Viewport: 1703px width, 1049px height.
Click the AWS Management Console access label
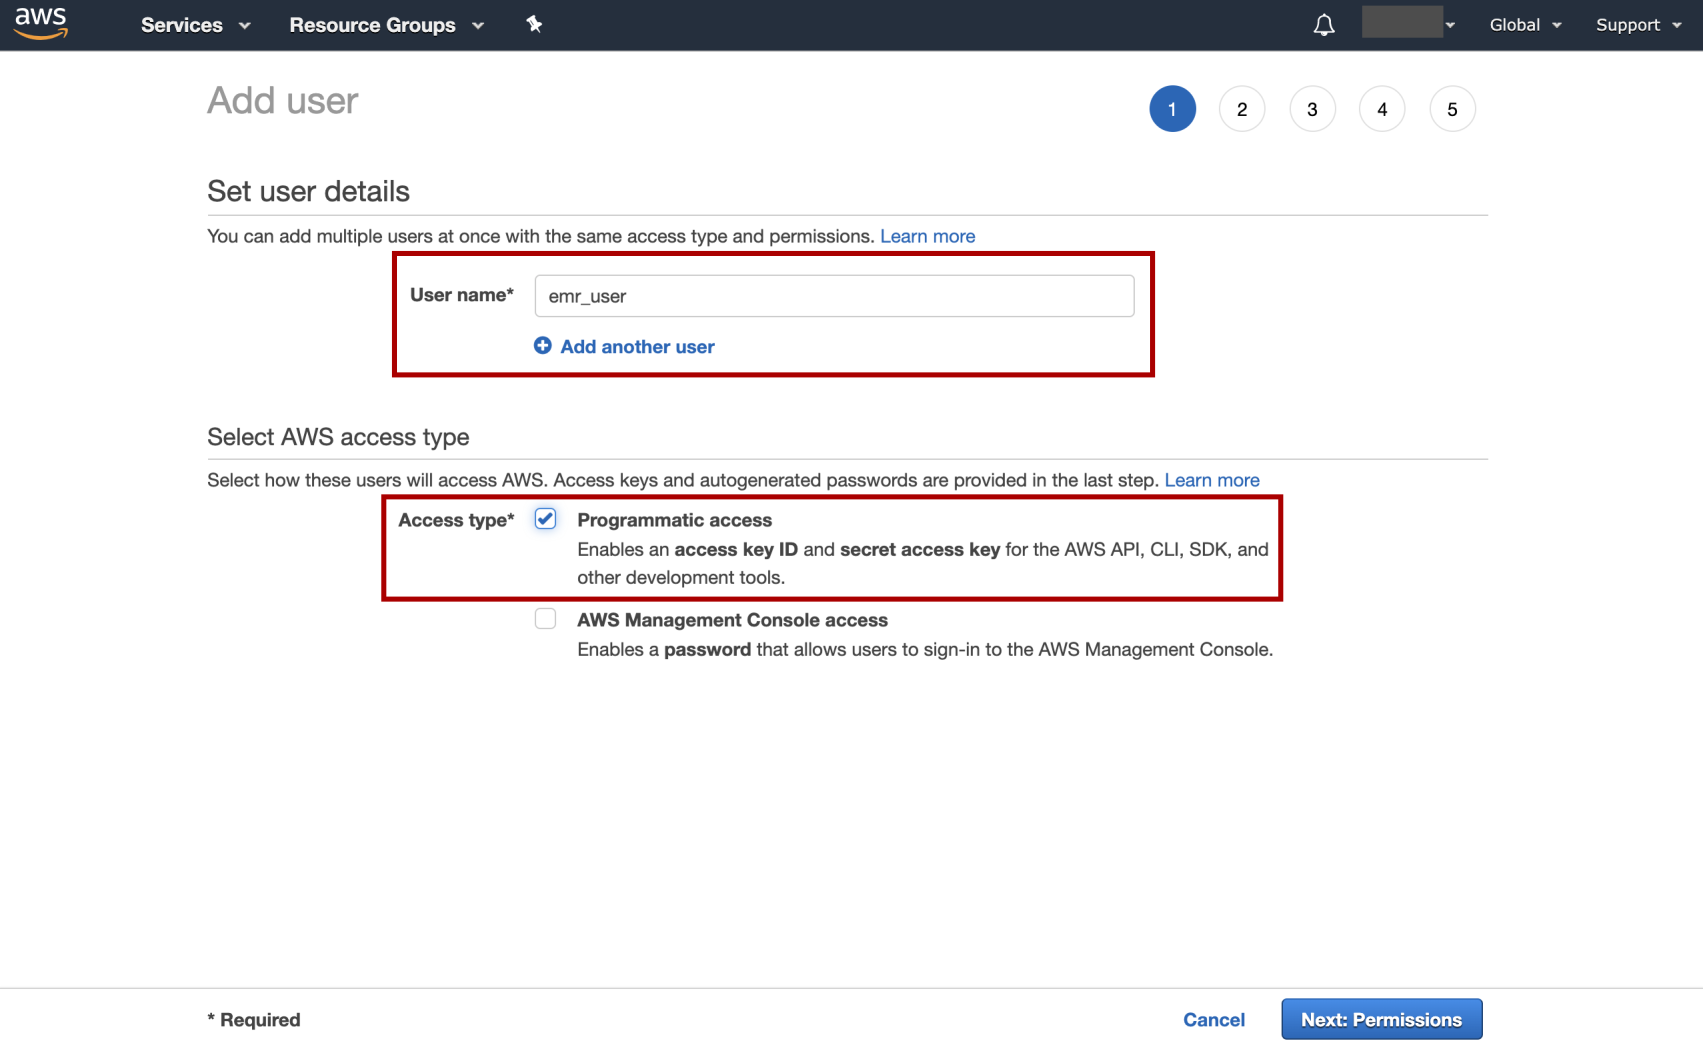(x=732, y=620)
